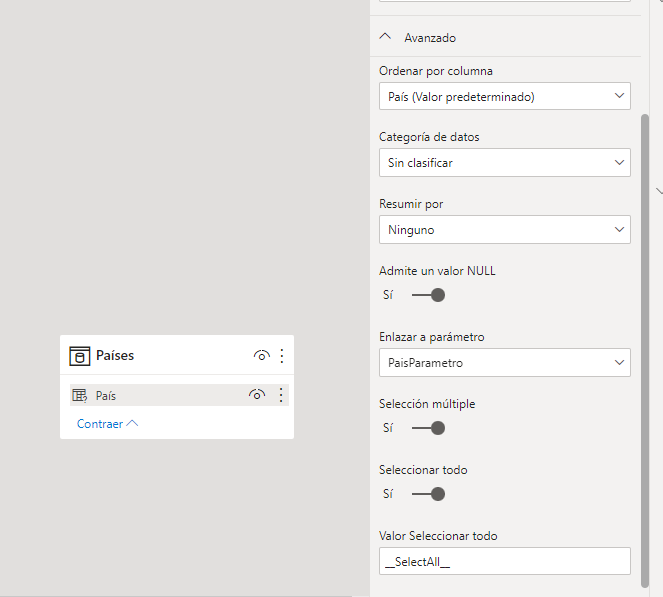Toggle visibility of the País column
The height and width of the screenshot is (597, 663).
pyautogui.click(x=257, y=396)
